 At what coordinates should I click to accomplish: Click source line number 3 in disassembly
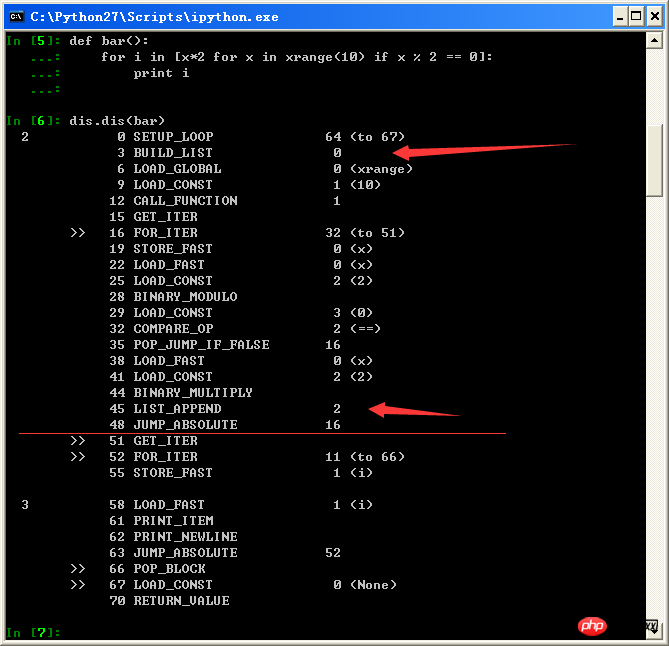pyautogui.click(x=25, y=505)
